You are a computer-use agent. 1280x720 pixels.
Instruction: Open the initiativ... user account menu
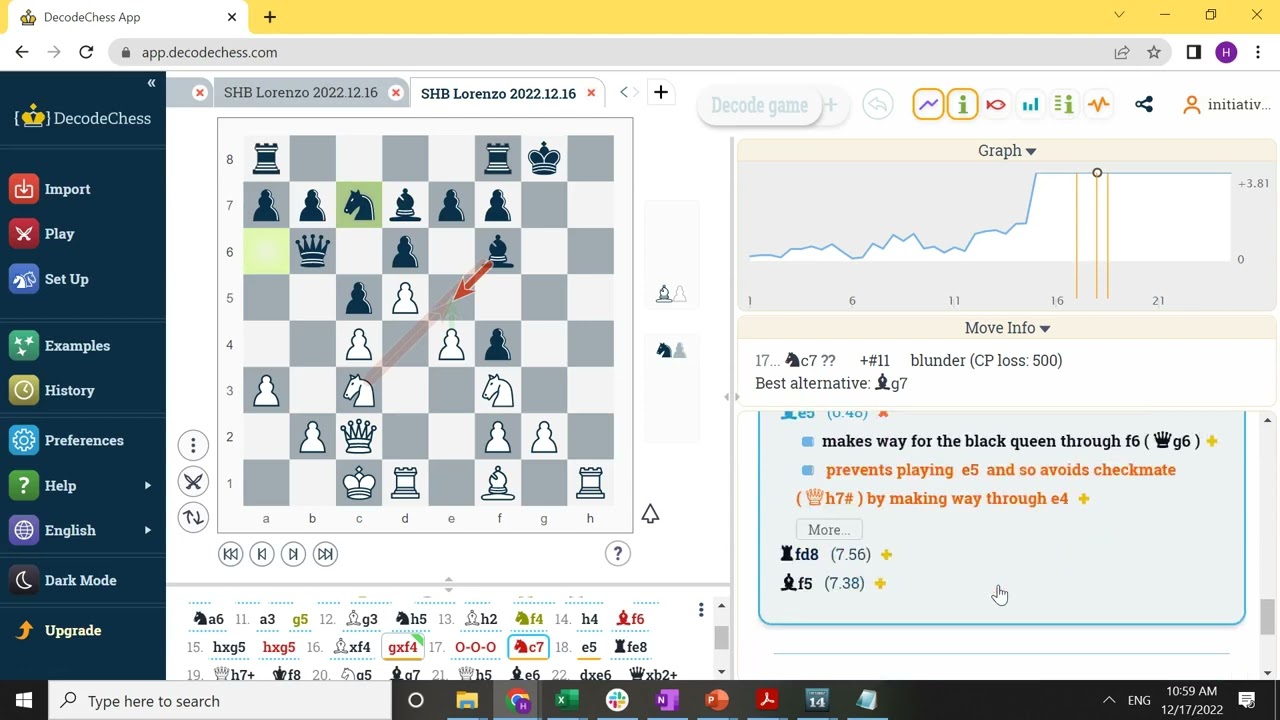click(1226, 105)
